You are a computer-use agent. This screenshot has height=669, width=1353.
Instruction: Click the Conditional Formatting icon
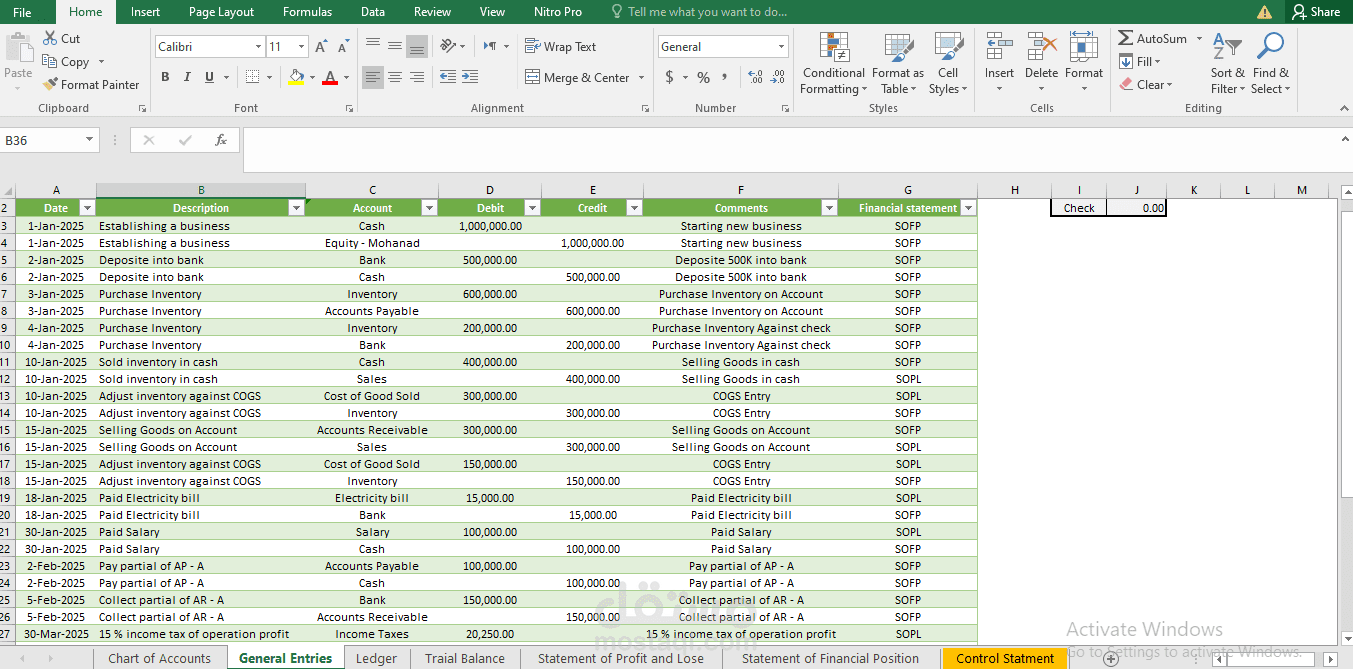click(834, 47)
